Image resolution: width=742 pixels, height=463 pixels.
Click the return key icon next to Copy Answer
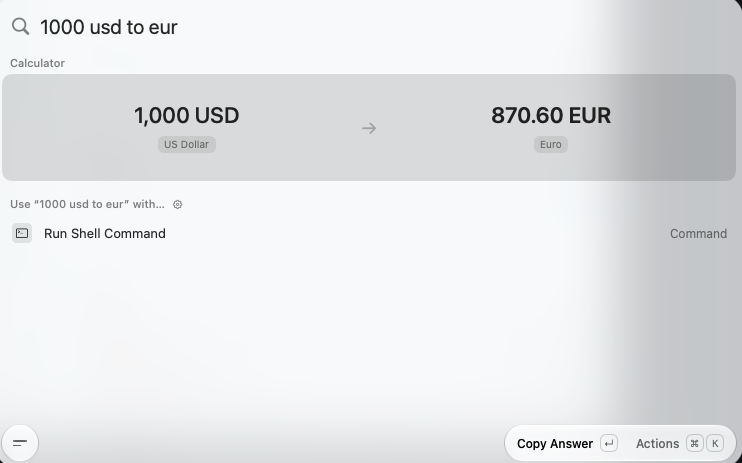click(609, 444)
